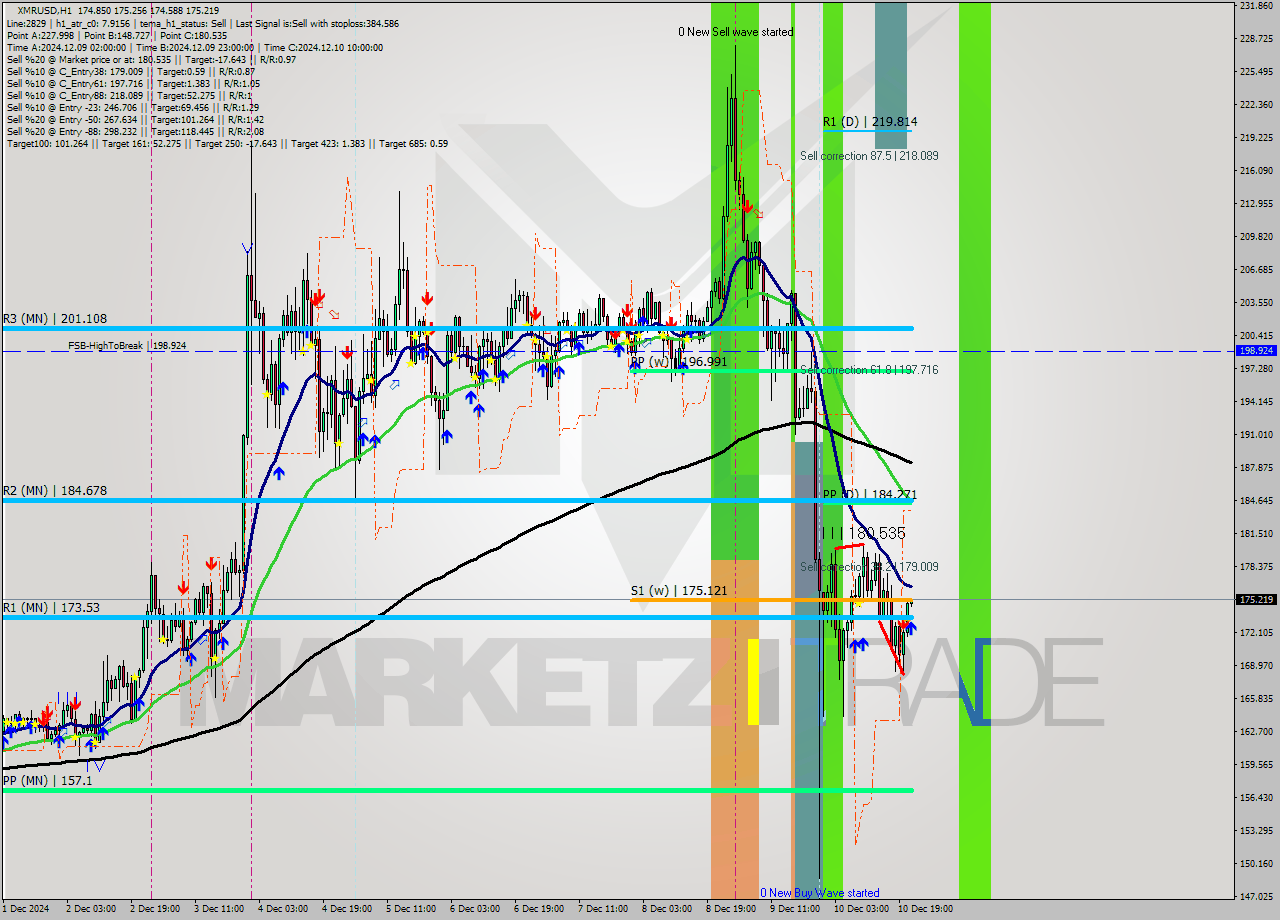Click 'Sell correction 61.8 | 197.716' label
1280x920 pixels.
(869, 370)
